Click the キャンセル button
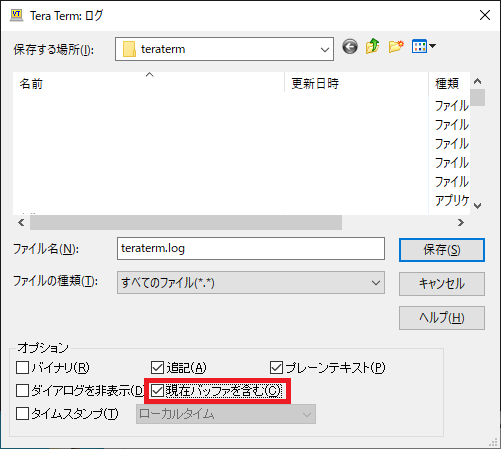This screenshot has height=449, width=501. [442, 284]
